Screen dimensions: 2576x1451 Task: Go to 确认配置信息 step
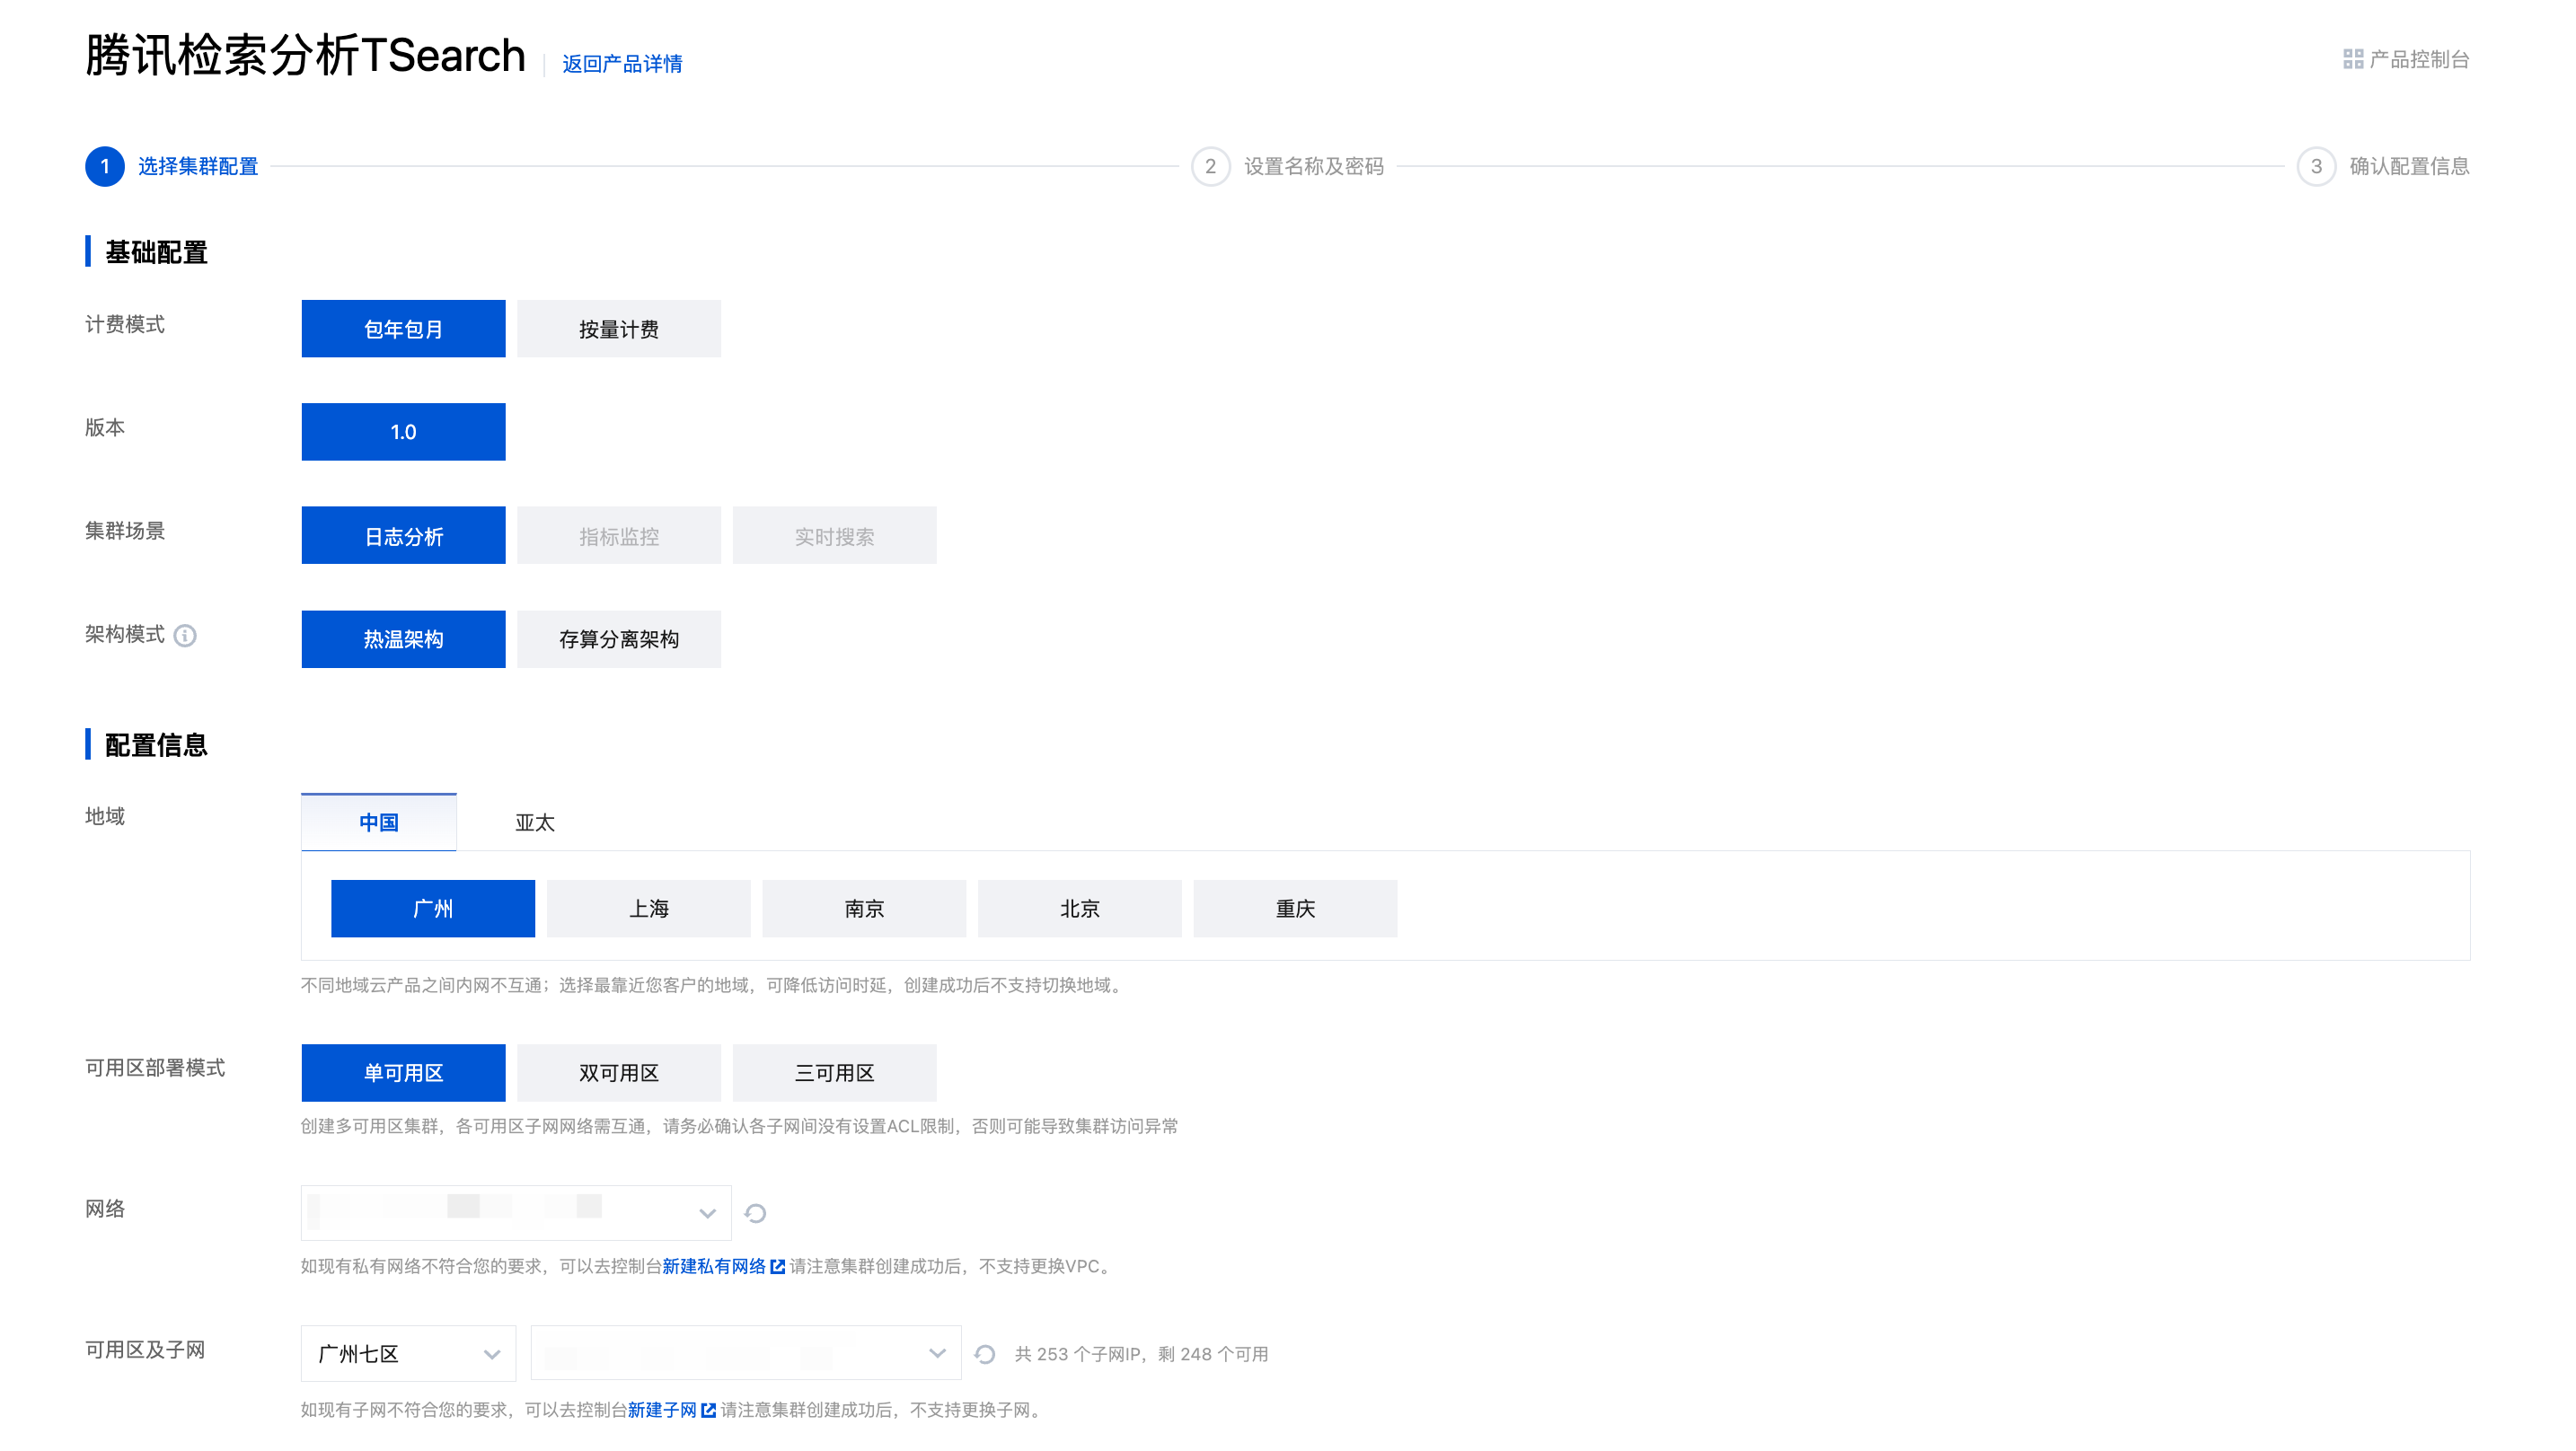[x=2409, y=166]
